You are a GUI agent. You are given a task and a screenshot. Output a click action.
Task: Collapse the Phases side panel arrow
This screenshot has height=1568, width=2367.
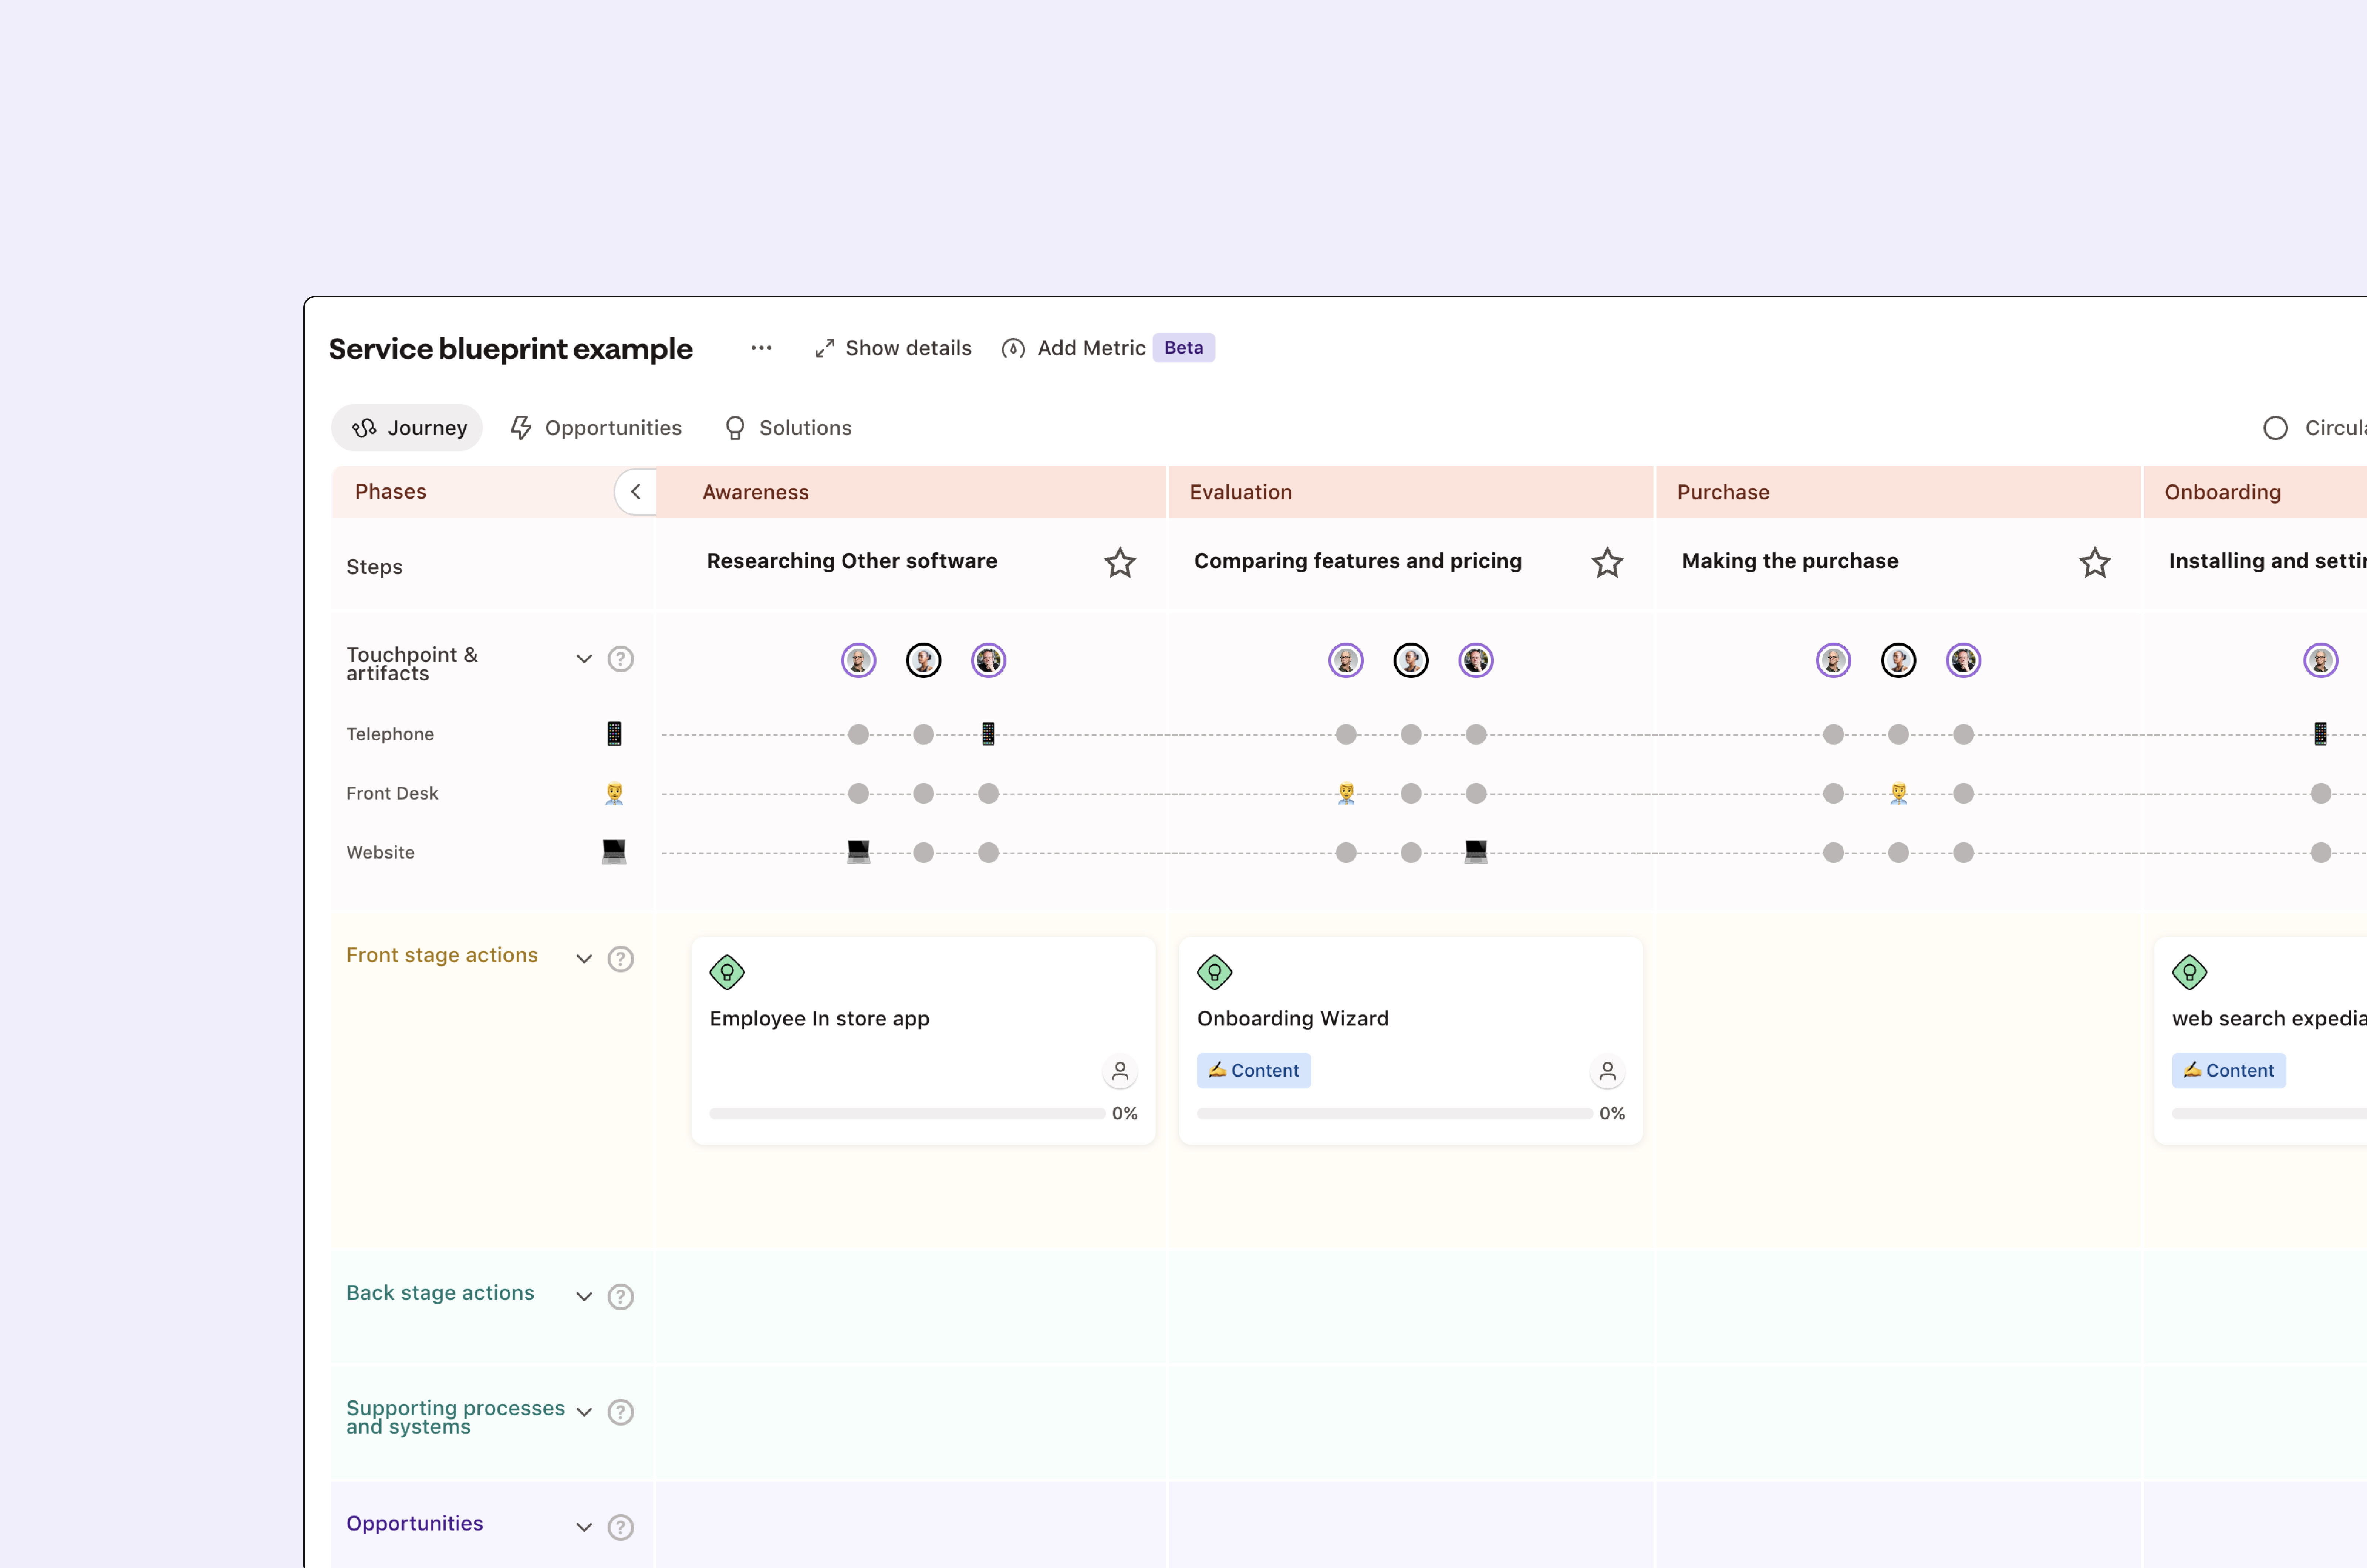click(636, 492)
